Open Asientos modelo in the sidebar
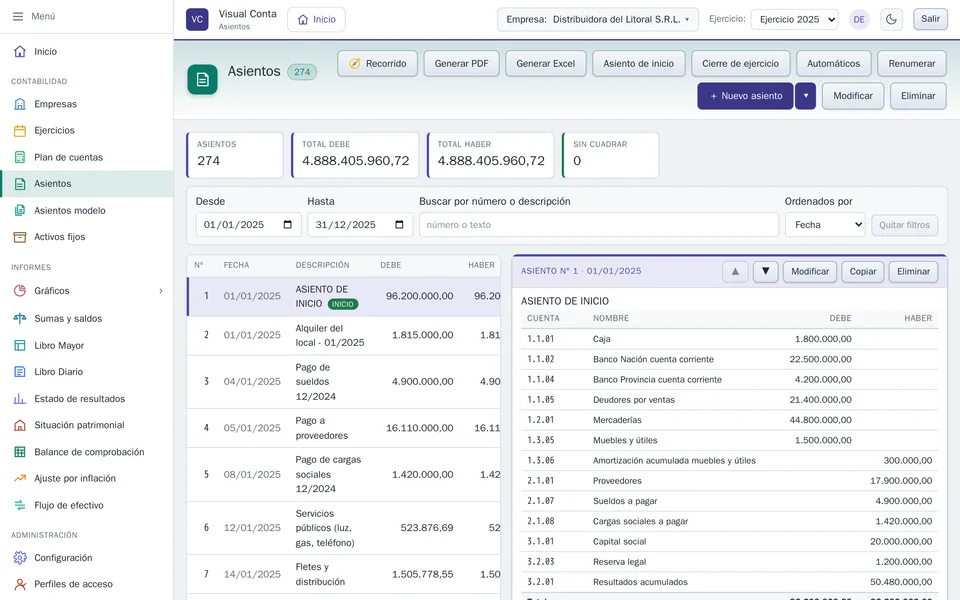The height and width of the screenshot is (600, 960). click(86, 211)
